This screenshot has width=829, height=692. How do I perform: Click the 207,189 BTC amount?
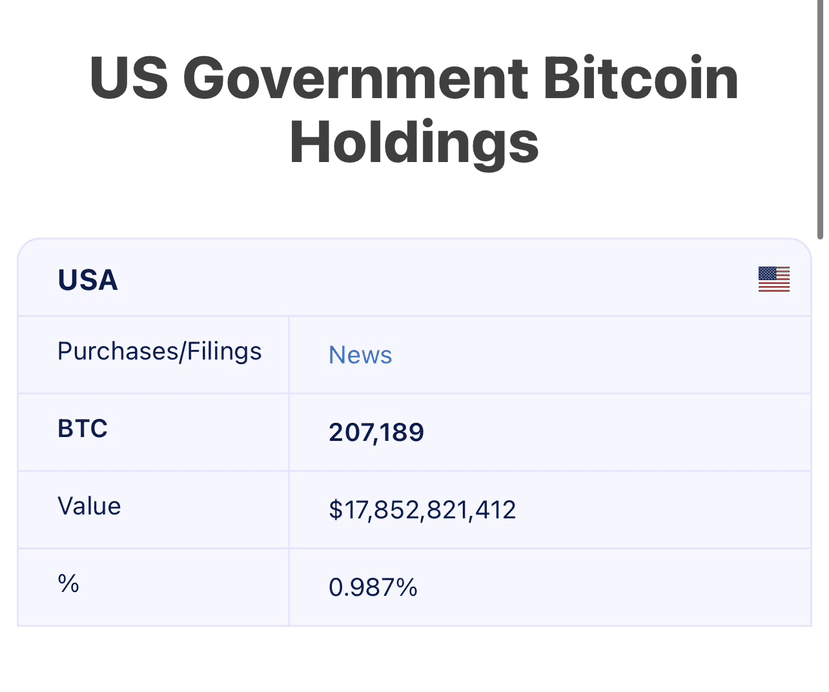click(376, 432)
